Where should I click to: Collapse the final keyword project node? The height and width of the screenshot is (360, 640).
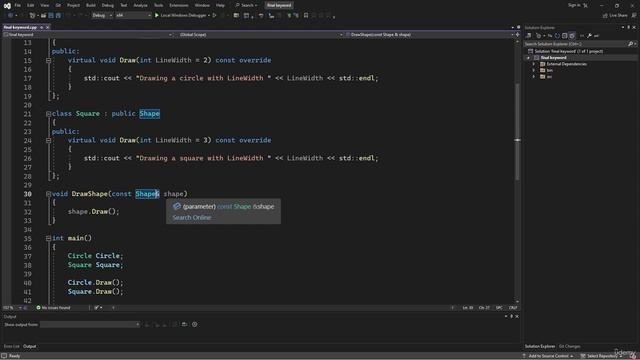pos(528,58)
